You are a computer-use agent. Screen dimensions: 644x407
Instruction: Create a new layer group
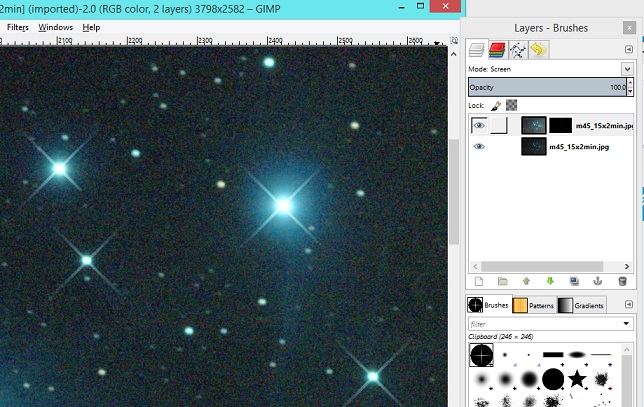(x=502, y=282)
